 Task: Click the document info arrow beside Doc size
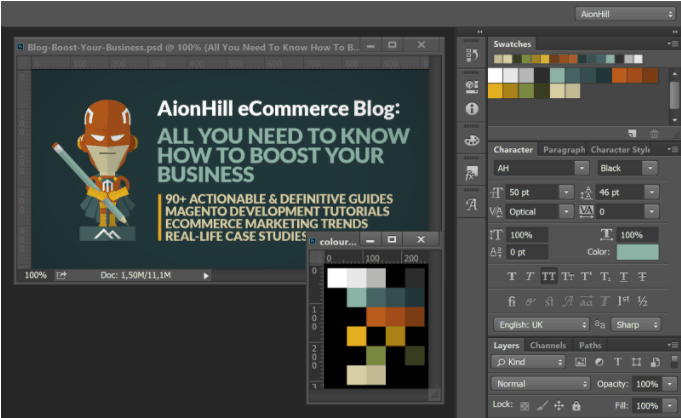pyautogui.click(x=206, y=275)
